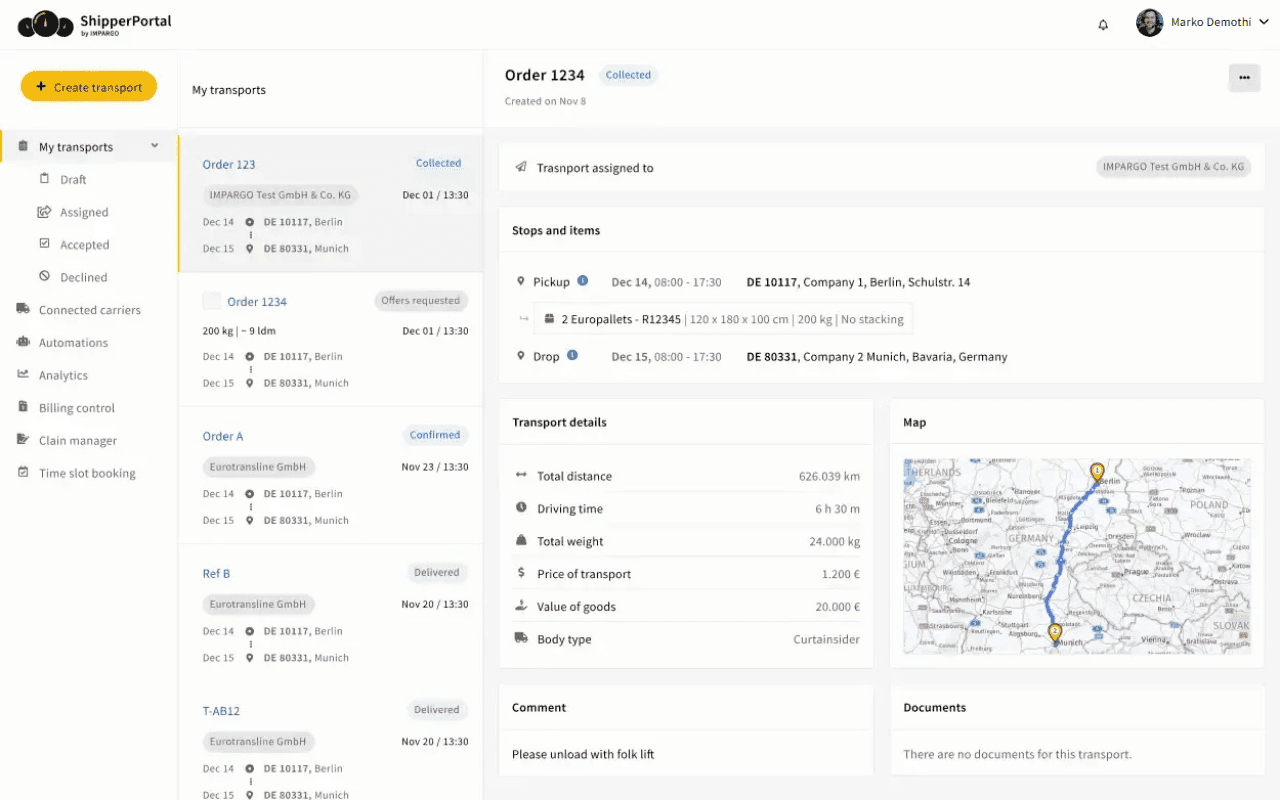1280x800 pixels.
Task: Click the Analytics chart icon in sidebar
Action: (23, 375)
